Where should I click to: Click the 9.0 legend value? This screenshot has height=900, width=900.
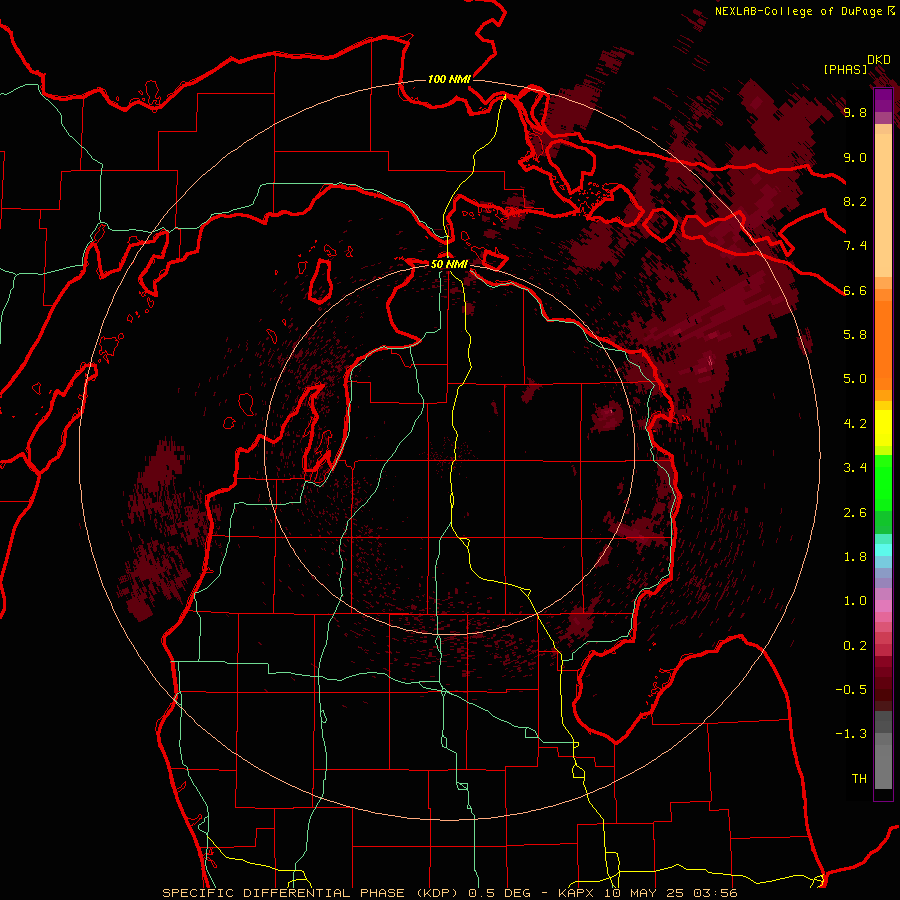tap(855, 157)
